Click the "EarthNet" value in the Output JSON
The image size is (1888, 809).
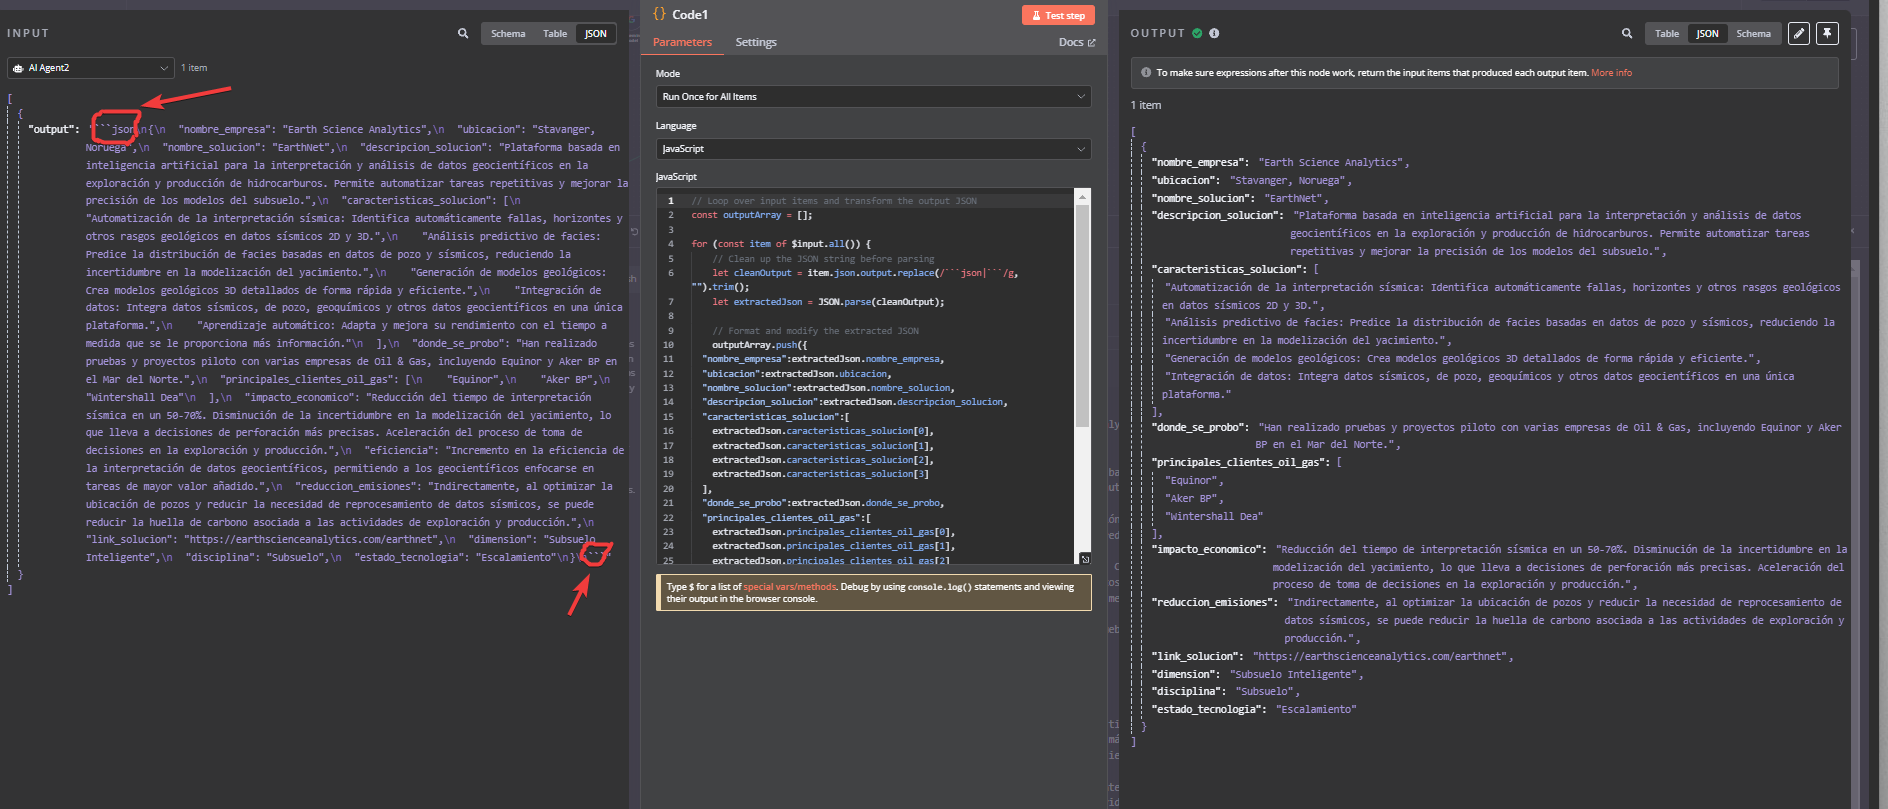1293,198
